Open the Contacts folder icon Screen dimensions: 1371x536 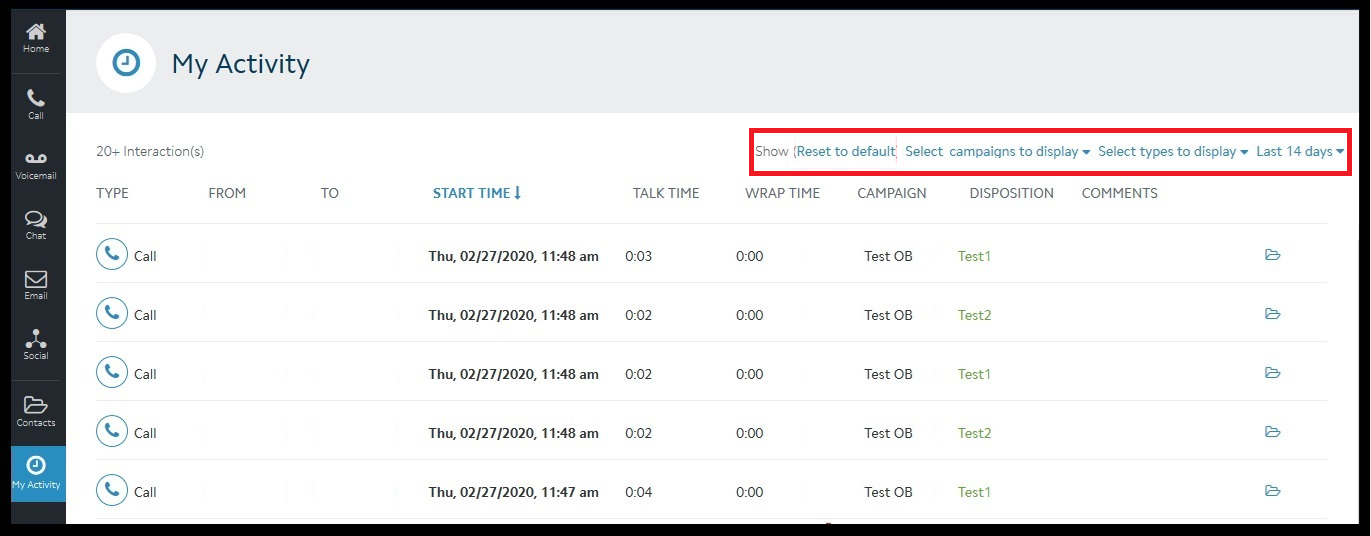click(x=36, y=411)
